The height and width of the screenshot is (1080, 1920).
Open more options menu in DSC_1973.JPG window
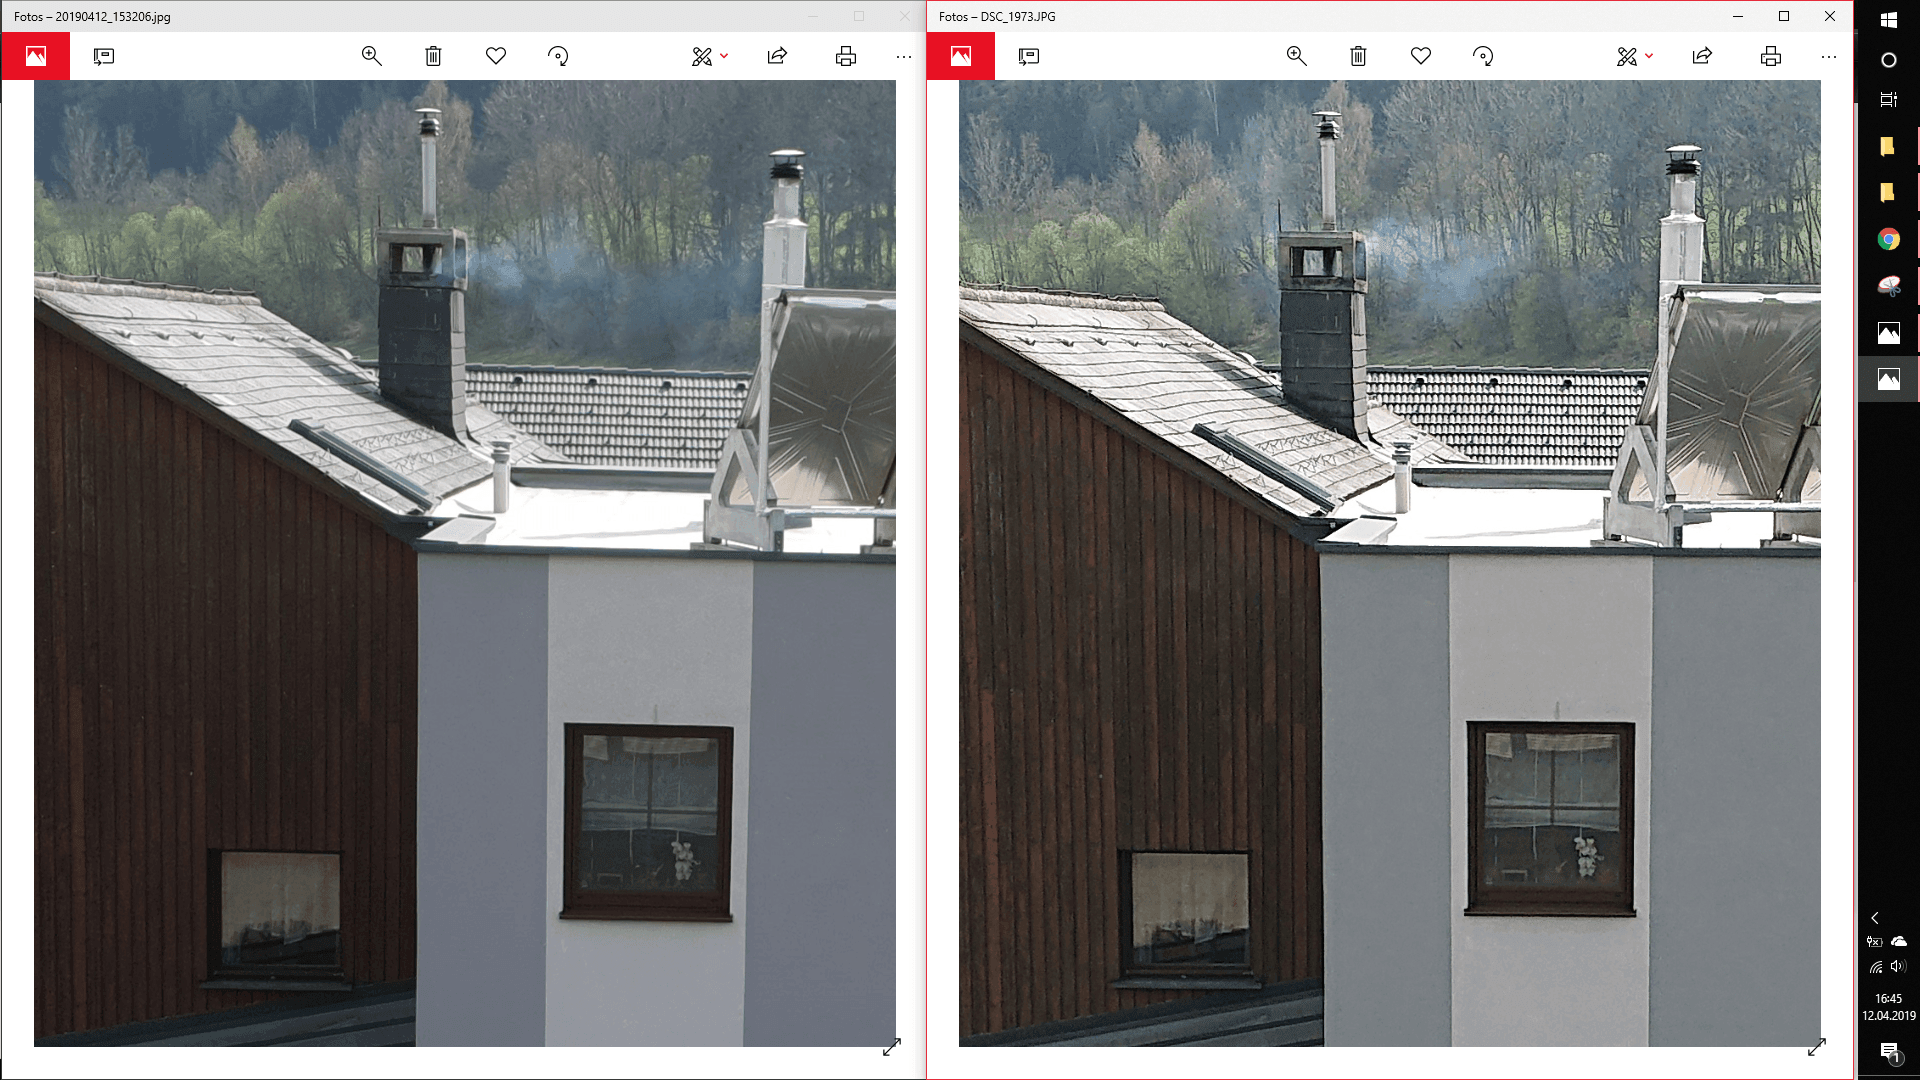coord(1829,57)
